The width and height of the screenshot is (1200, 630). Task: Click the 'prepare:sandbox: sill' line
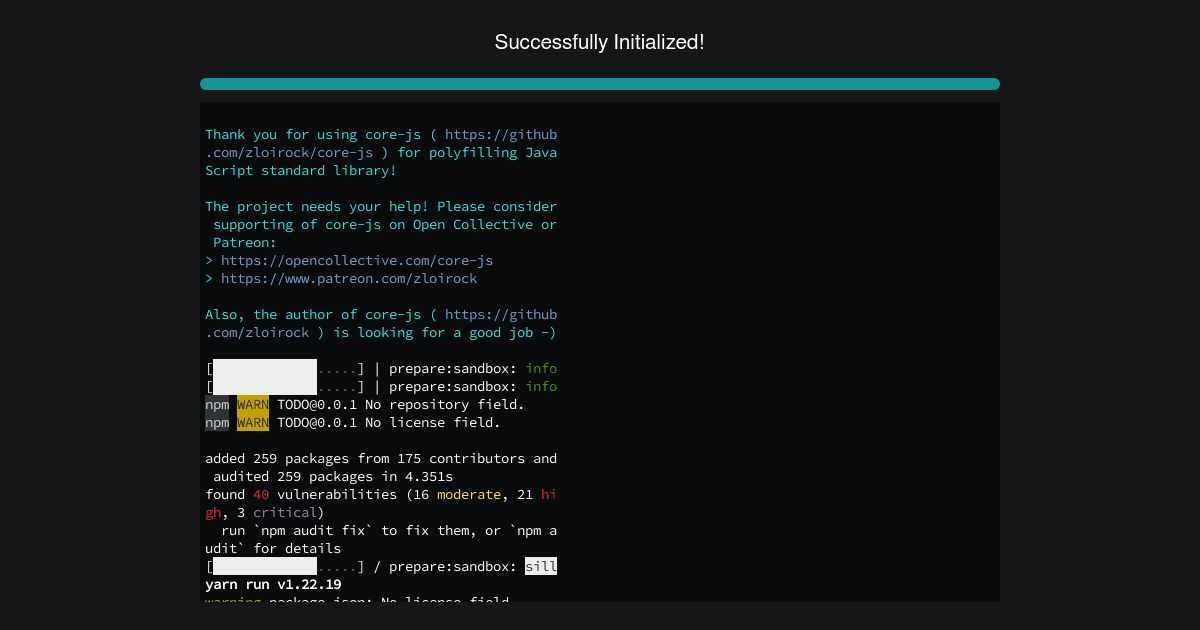click(381, 567)
